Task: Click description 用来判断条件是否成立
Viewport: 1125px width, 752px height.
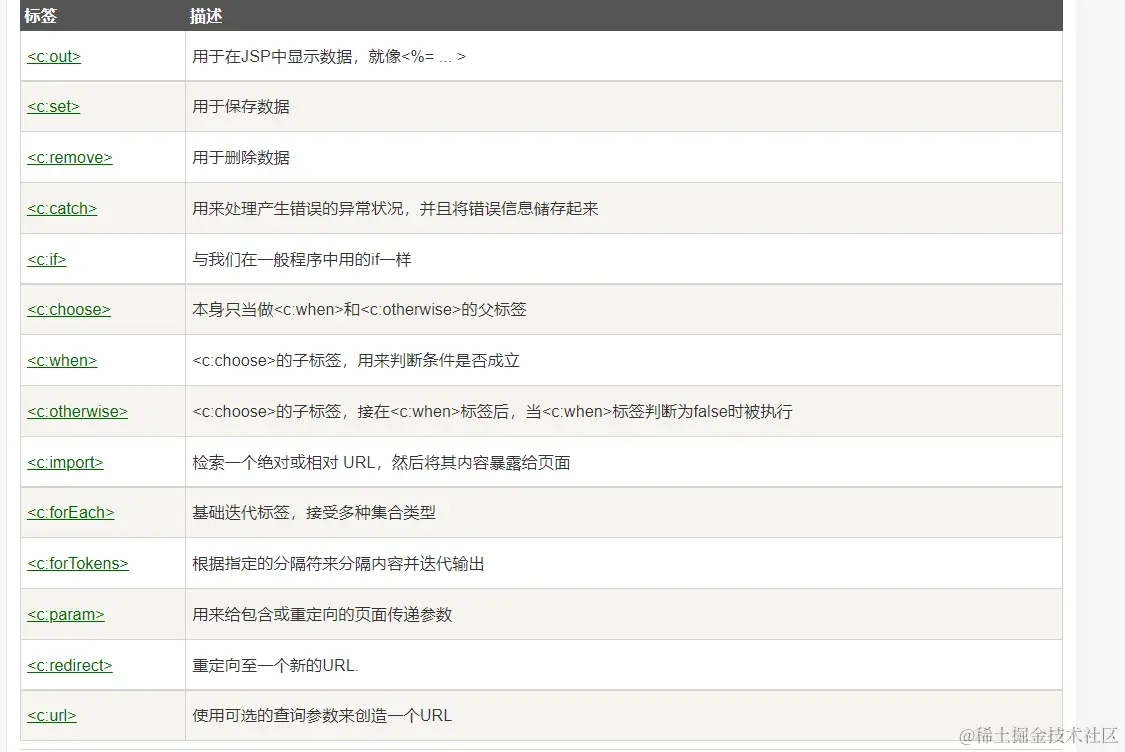Action: point(438,361)
